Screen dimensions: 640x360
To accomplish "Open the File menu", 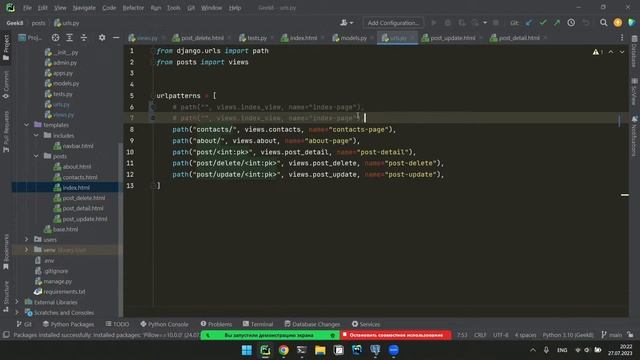I will [27, 8].
